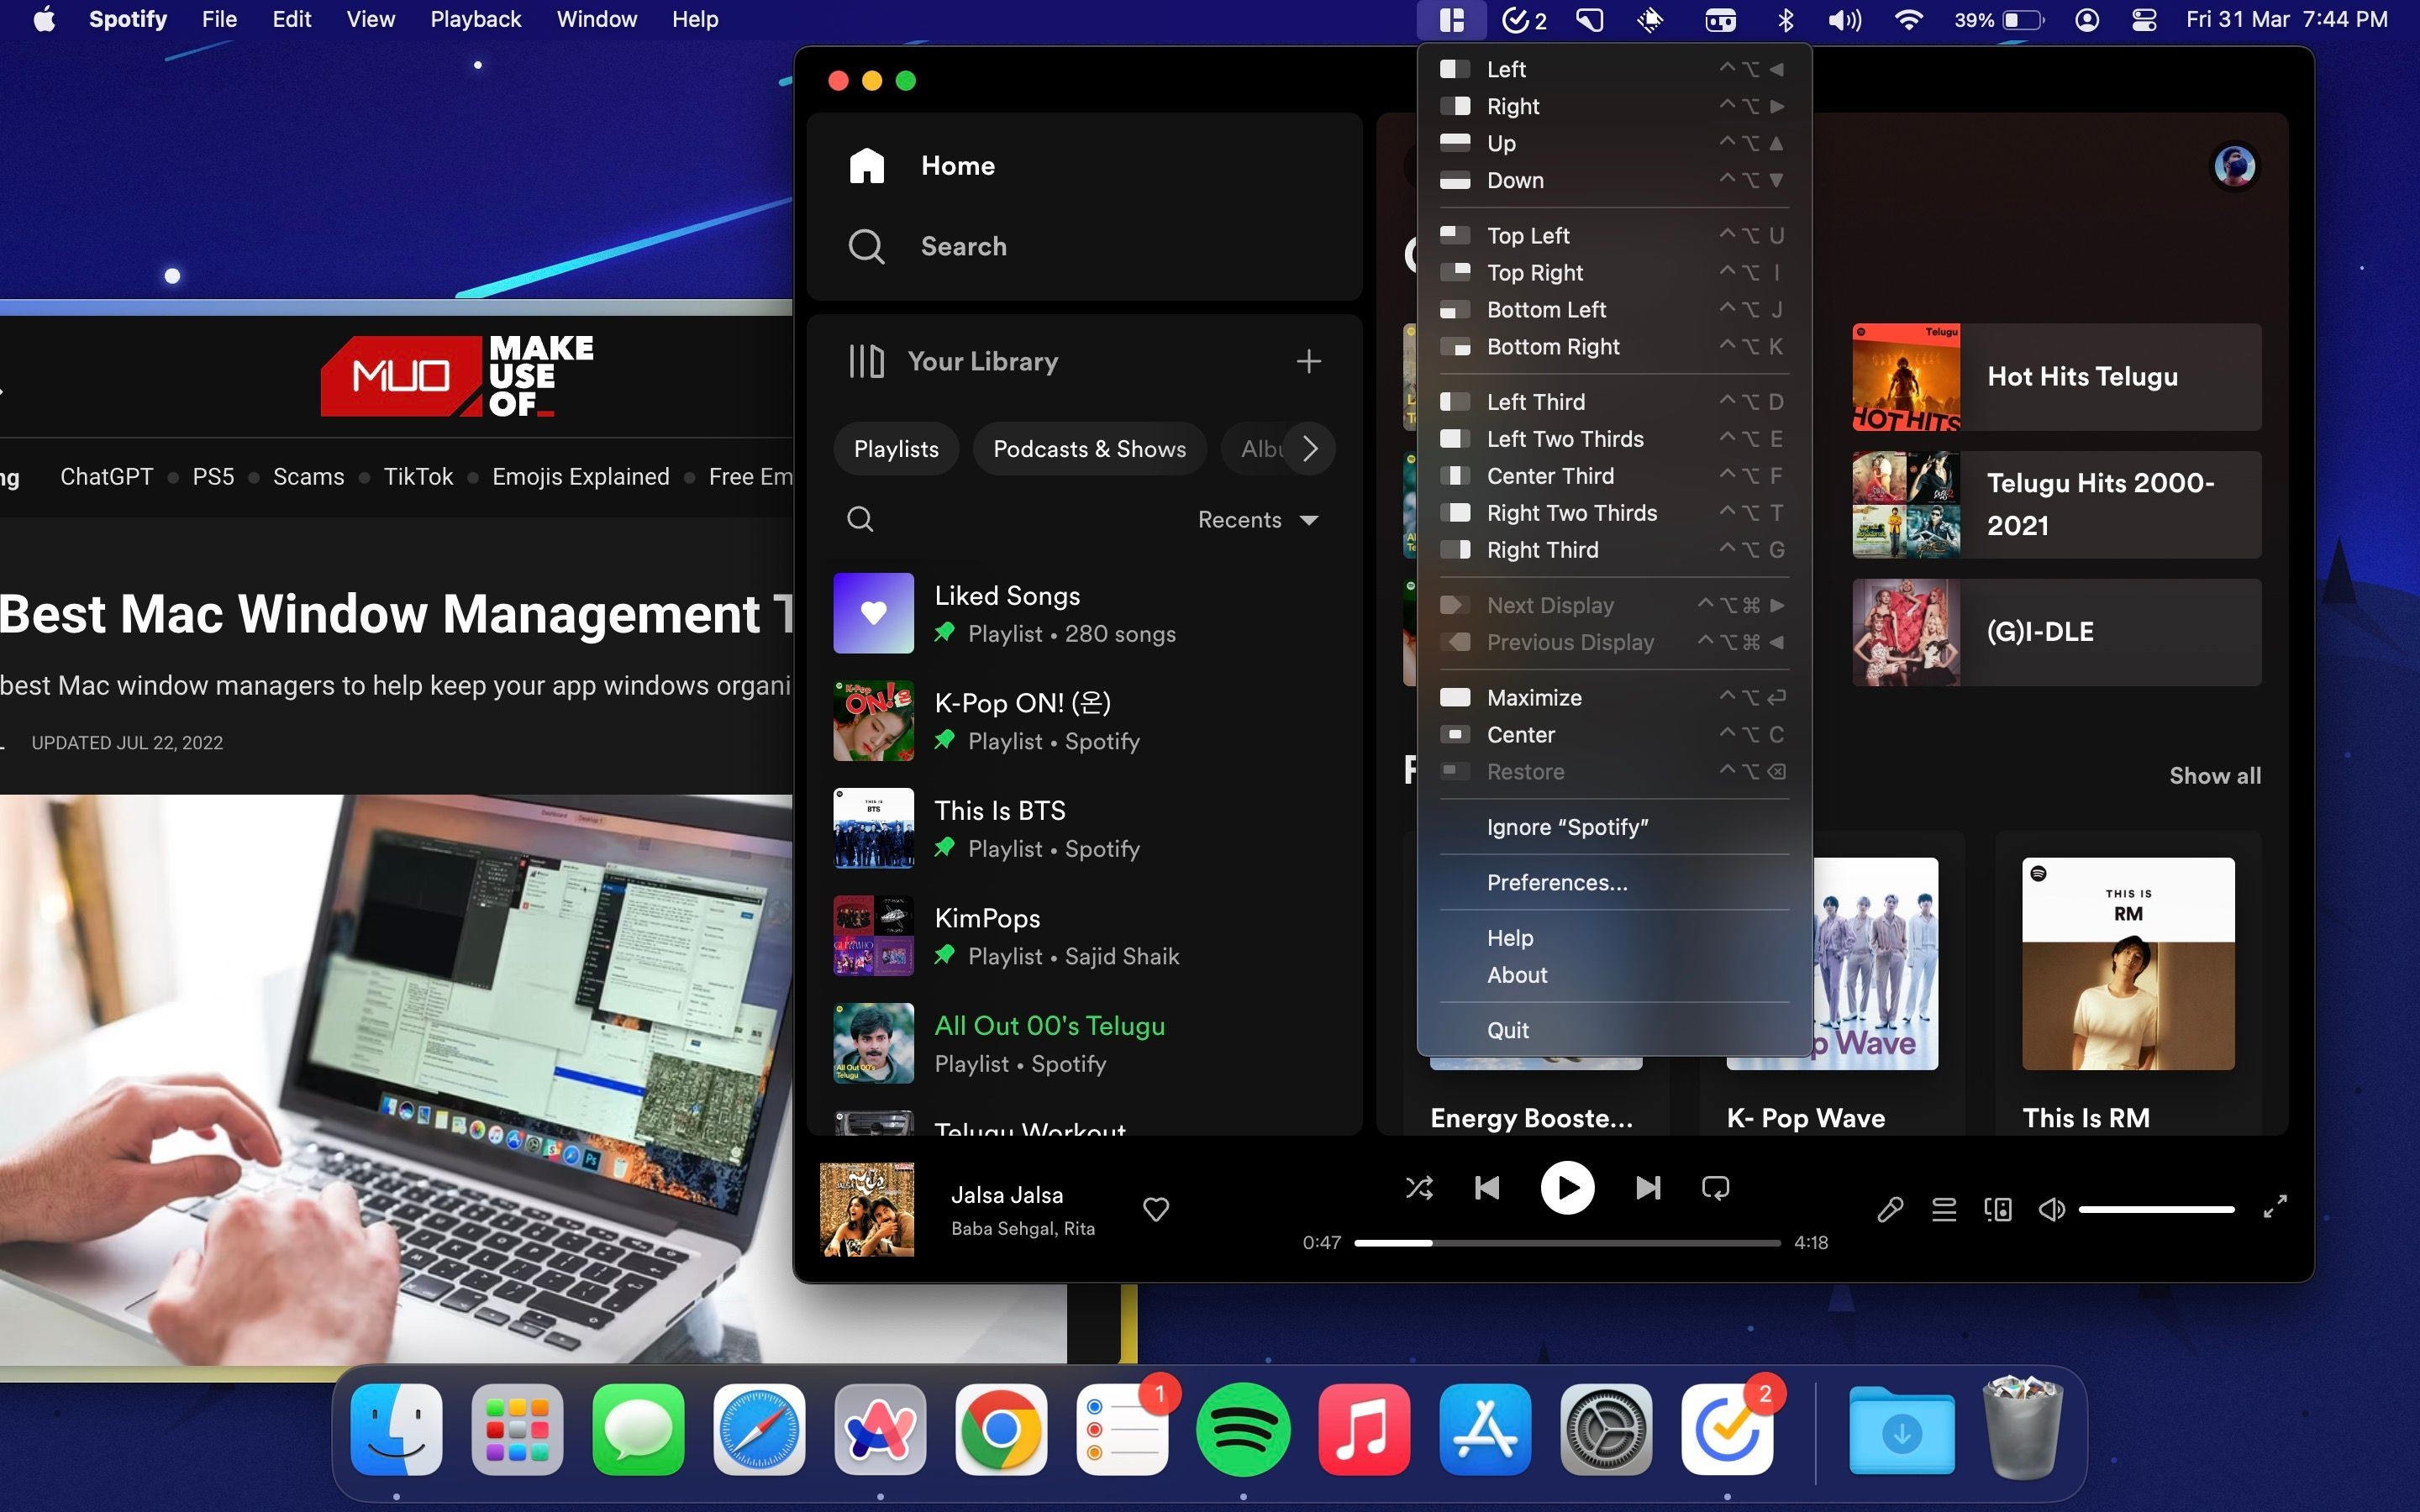Open Control Center toggles in menu bar
Image resolution: width=2420 pixels, height=1512 pixels.
2144,20
